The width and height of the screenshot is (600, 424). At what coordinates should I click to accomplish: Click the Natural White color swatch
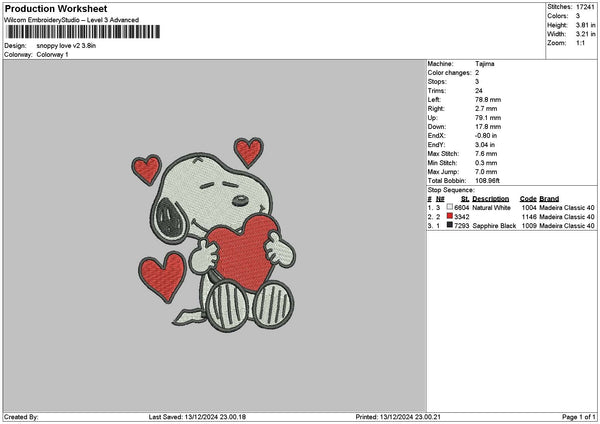[450, 207]
